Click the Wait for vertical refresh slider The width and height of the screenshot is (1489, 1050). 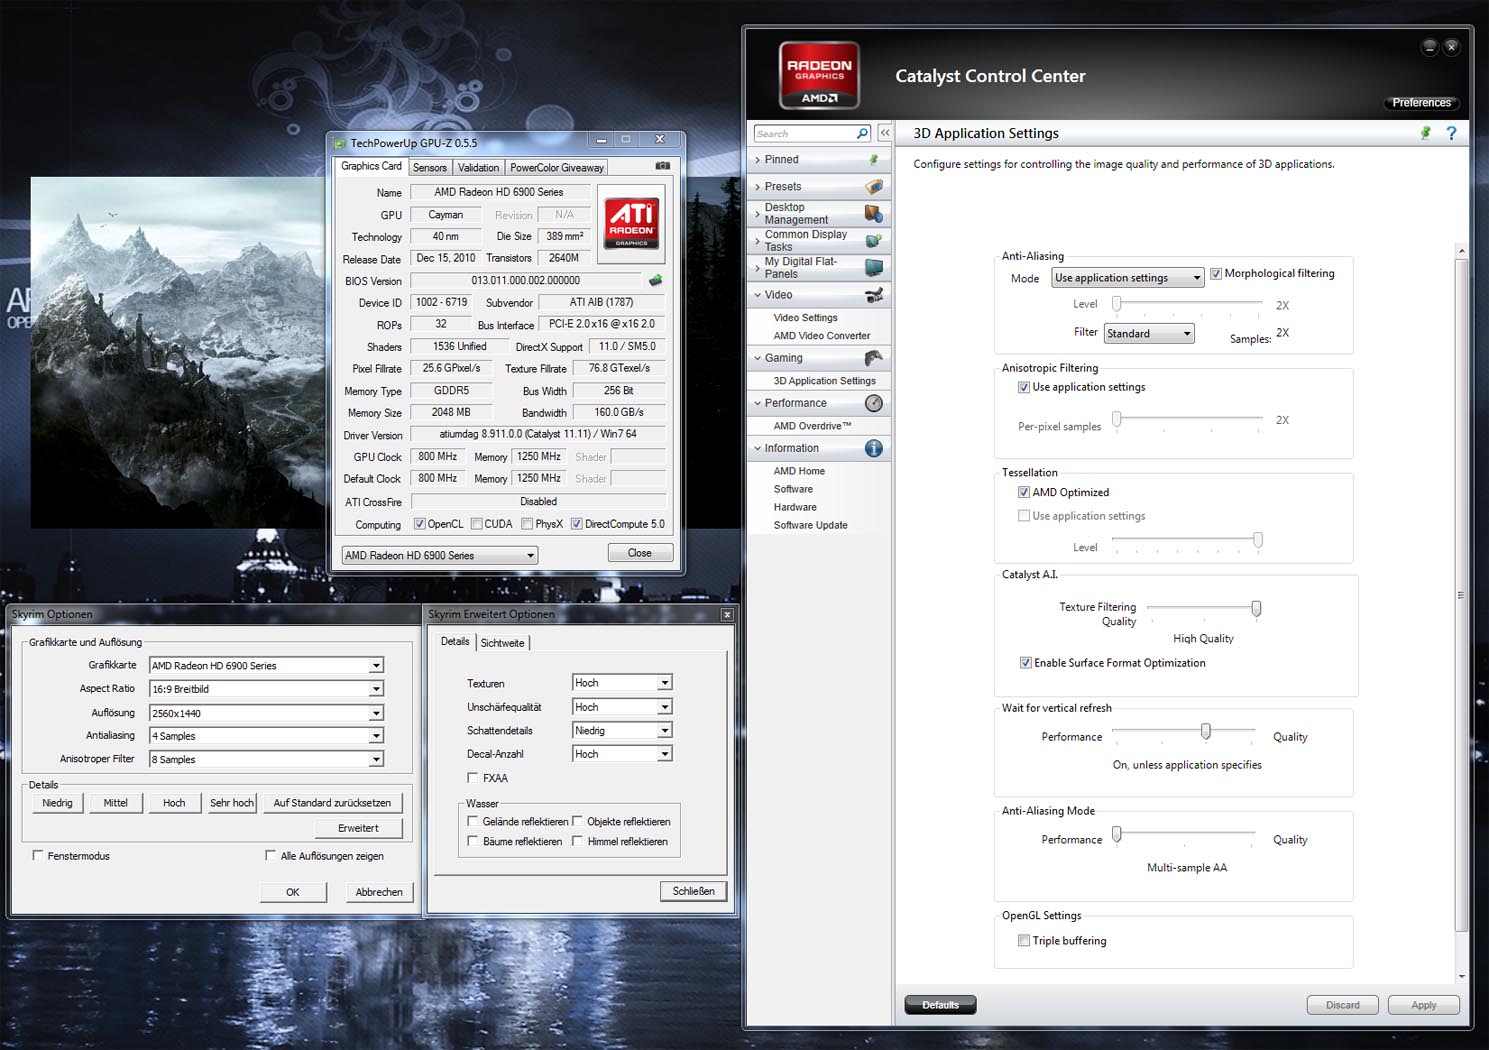pos(1205,732)
